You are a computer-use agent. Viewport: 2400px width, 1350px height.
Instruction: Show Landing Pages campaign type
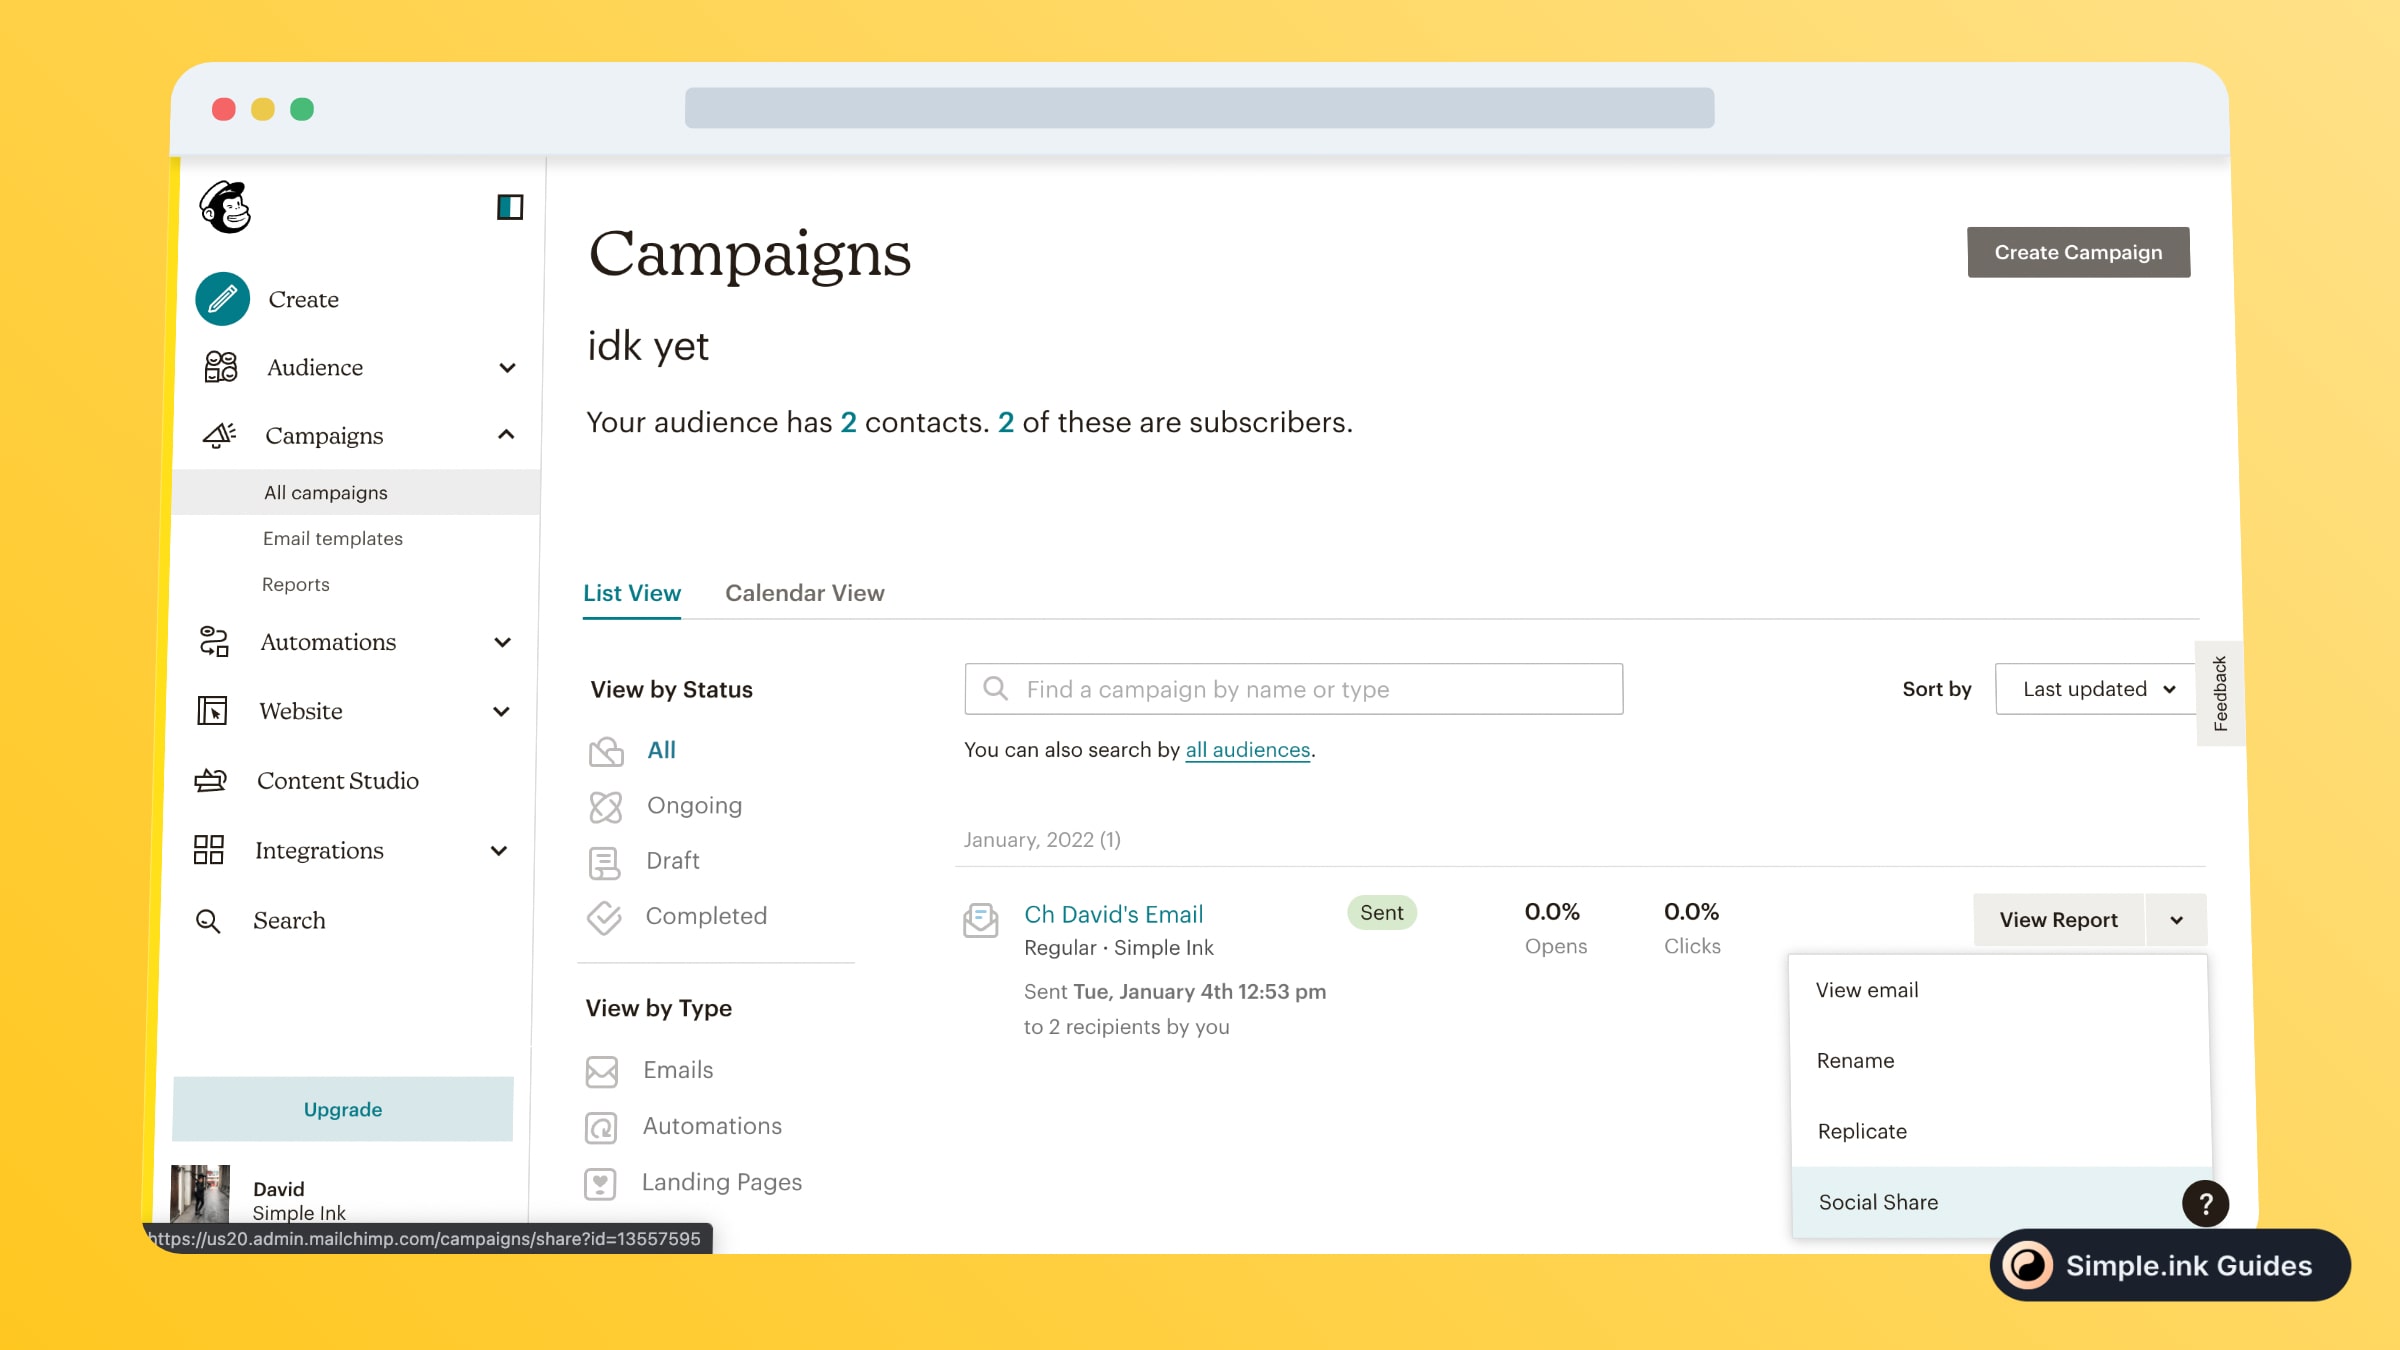(721, 1182)
